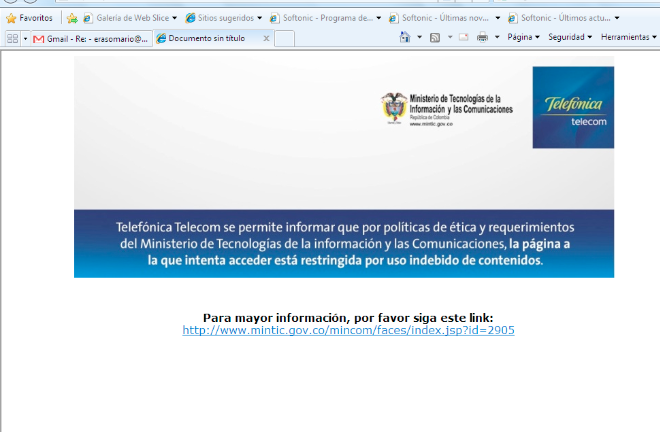Open Softonic - Últimas nov... favorite
660x432 pixels.
click(439, 18)
